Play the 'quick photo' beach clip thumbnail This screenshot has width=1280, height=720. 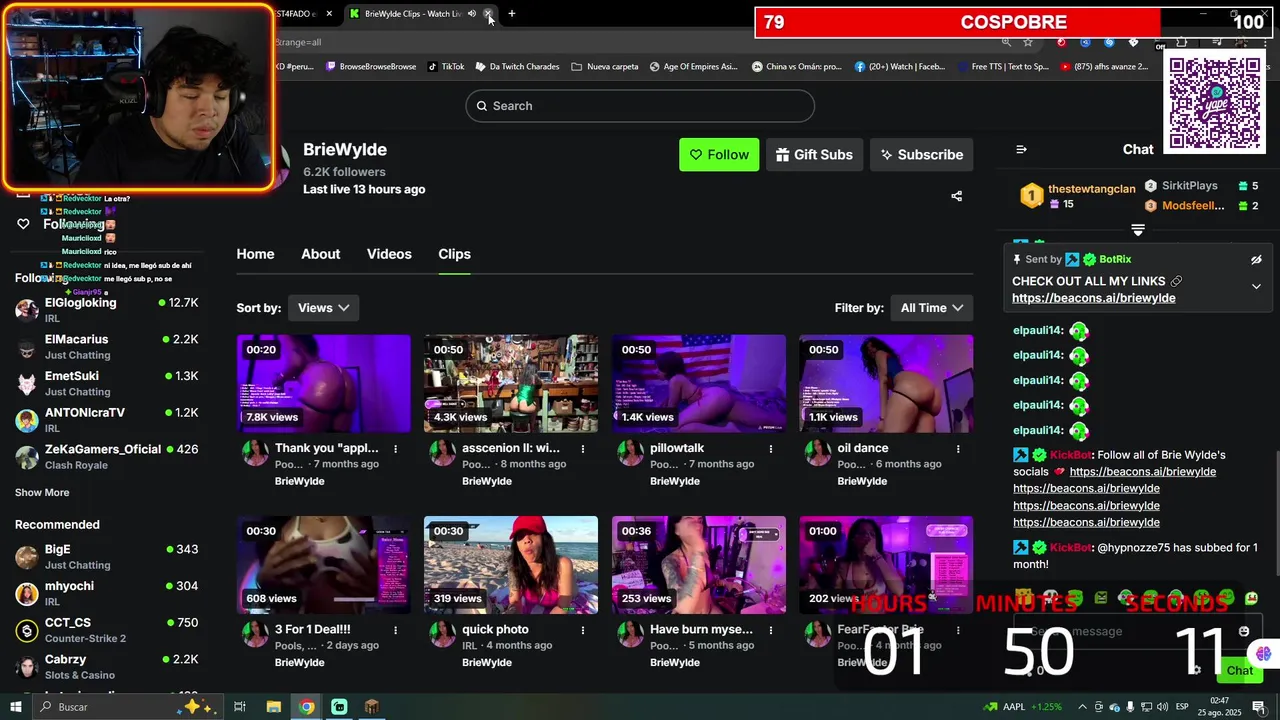[511, 565]
